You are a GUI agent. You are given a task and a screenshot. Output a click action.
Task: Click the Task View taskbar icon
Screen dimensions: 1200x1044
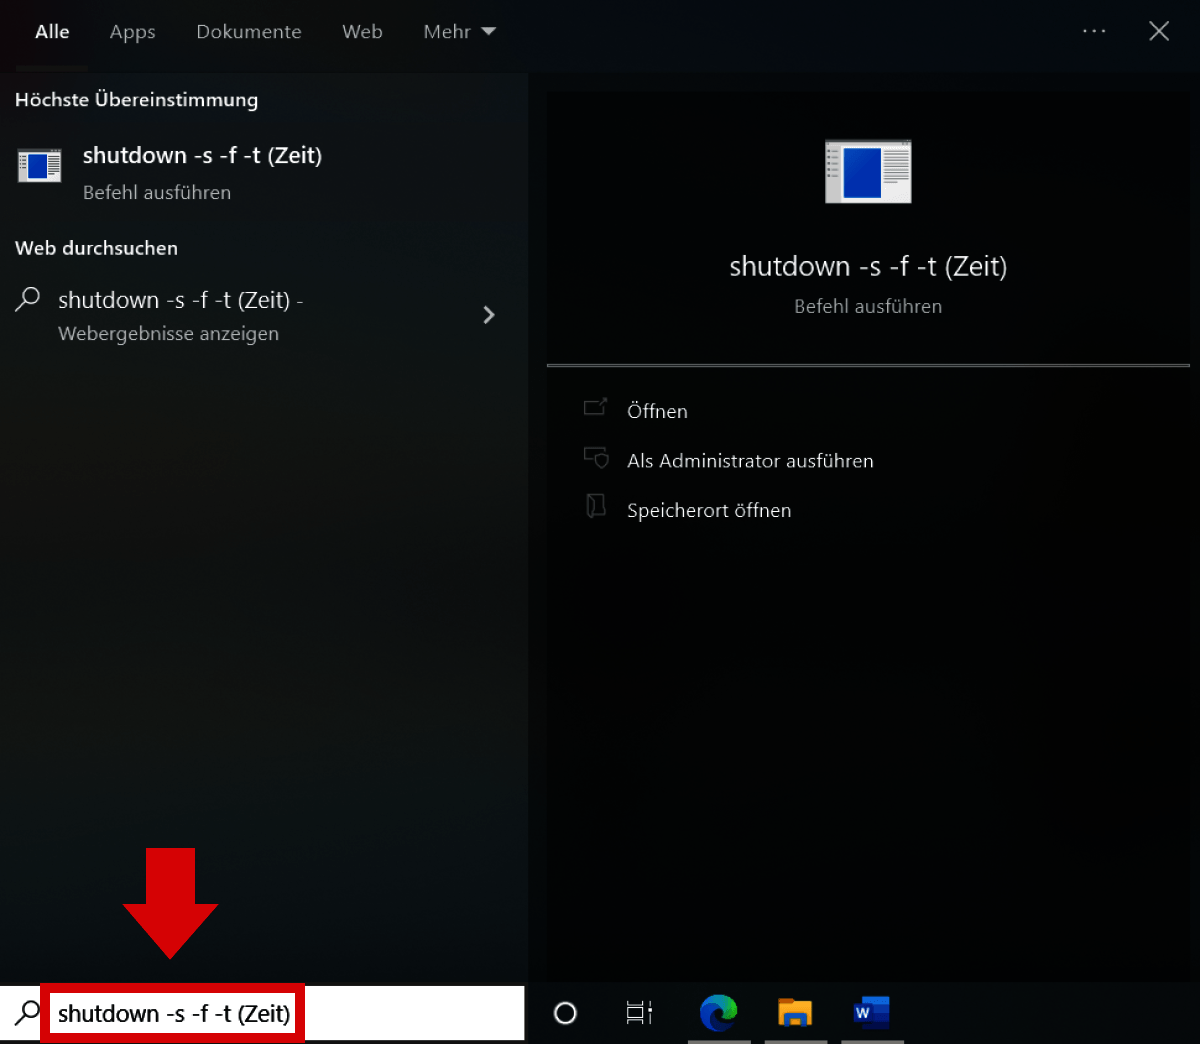point(639,1013)
